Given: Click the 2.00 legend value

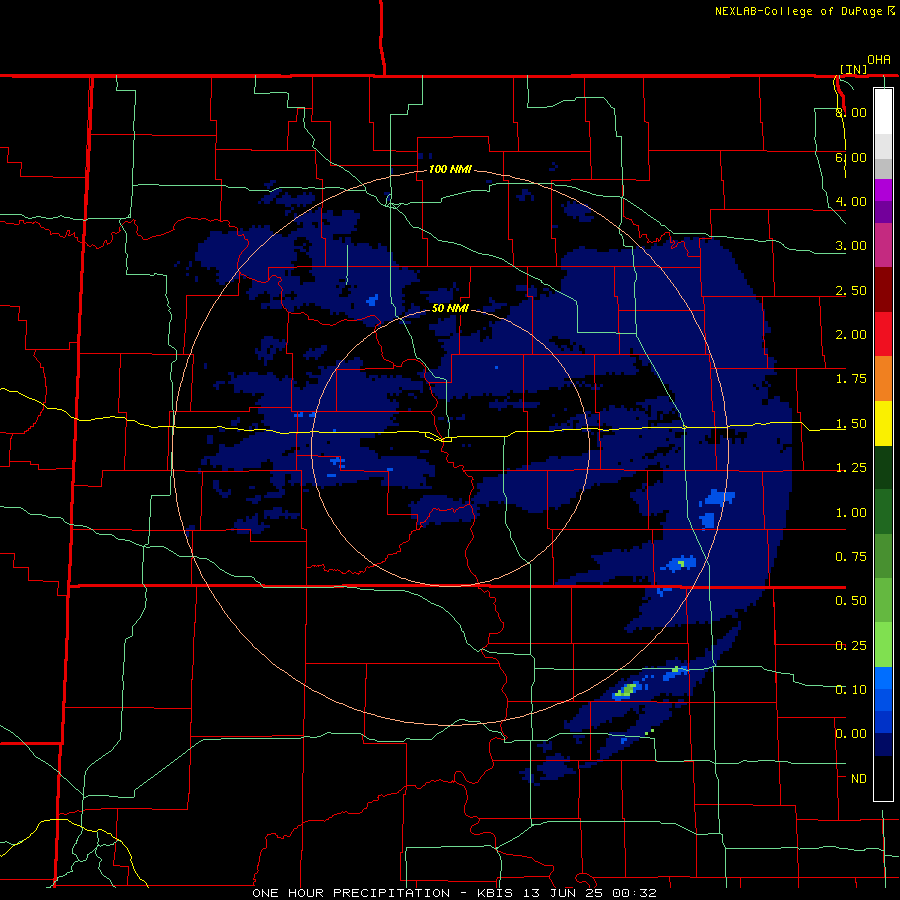Looking at the screenshot, I should (x=851, y=335).
